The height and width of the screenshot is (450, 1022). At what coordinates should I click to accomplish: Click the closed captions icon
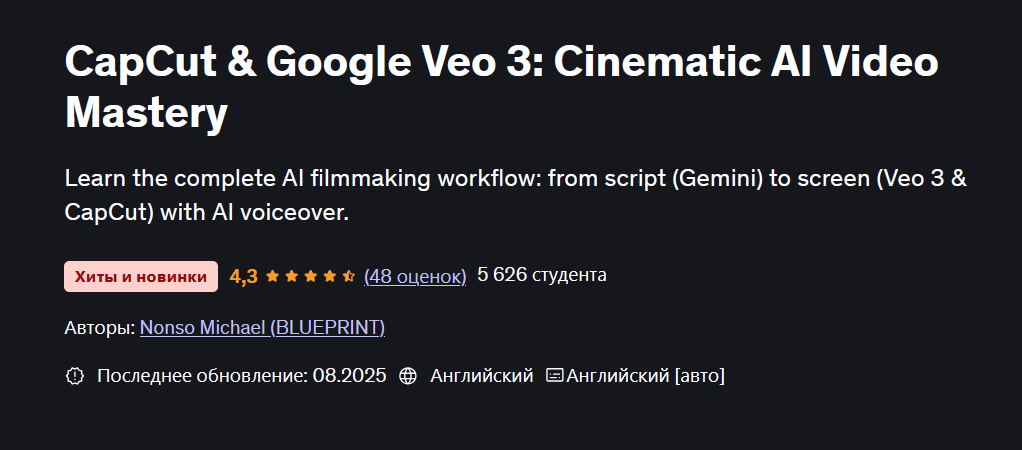554,376
